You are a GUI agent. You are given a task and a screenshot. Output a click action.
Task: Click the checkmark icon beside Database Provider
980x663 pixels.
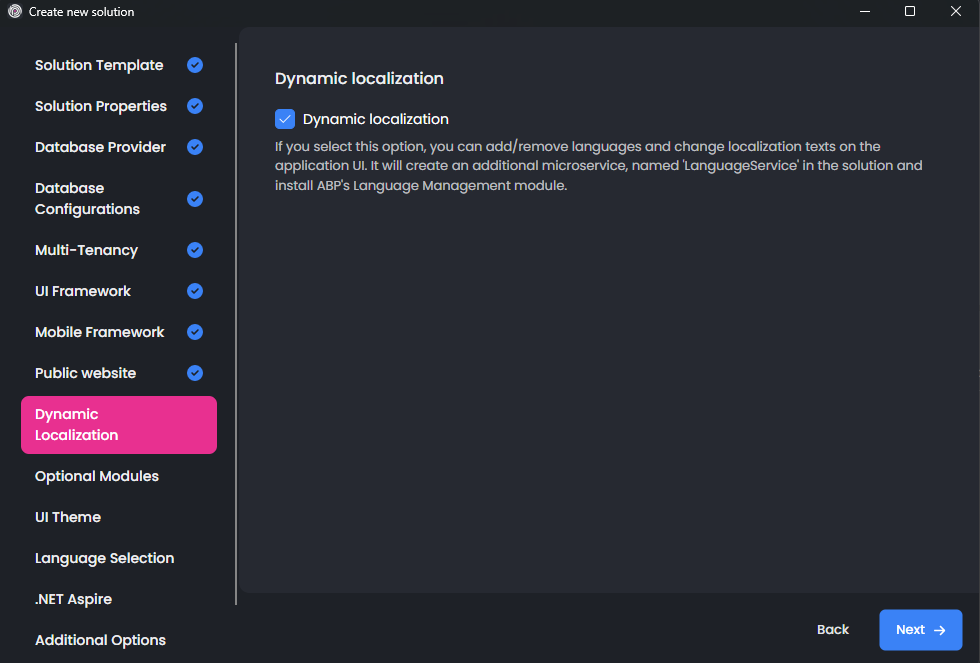[195, 147]
